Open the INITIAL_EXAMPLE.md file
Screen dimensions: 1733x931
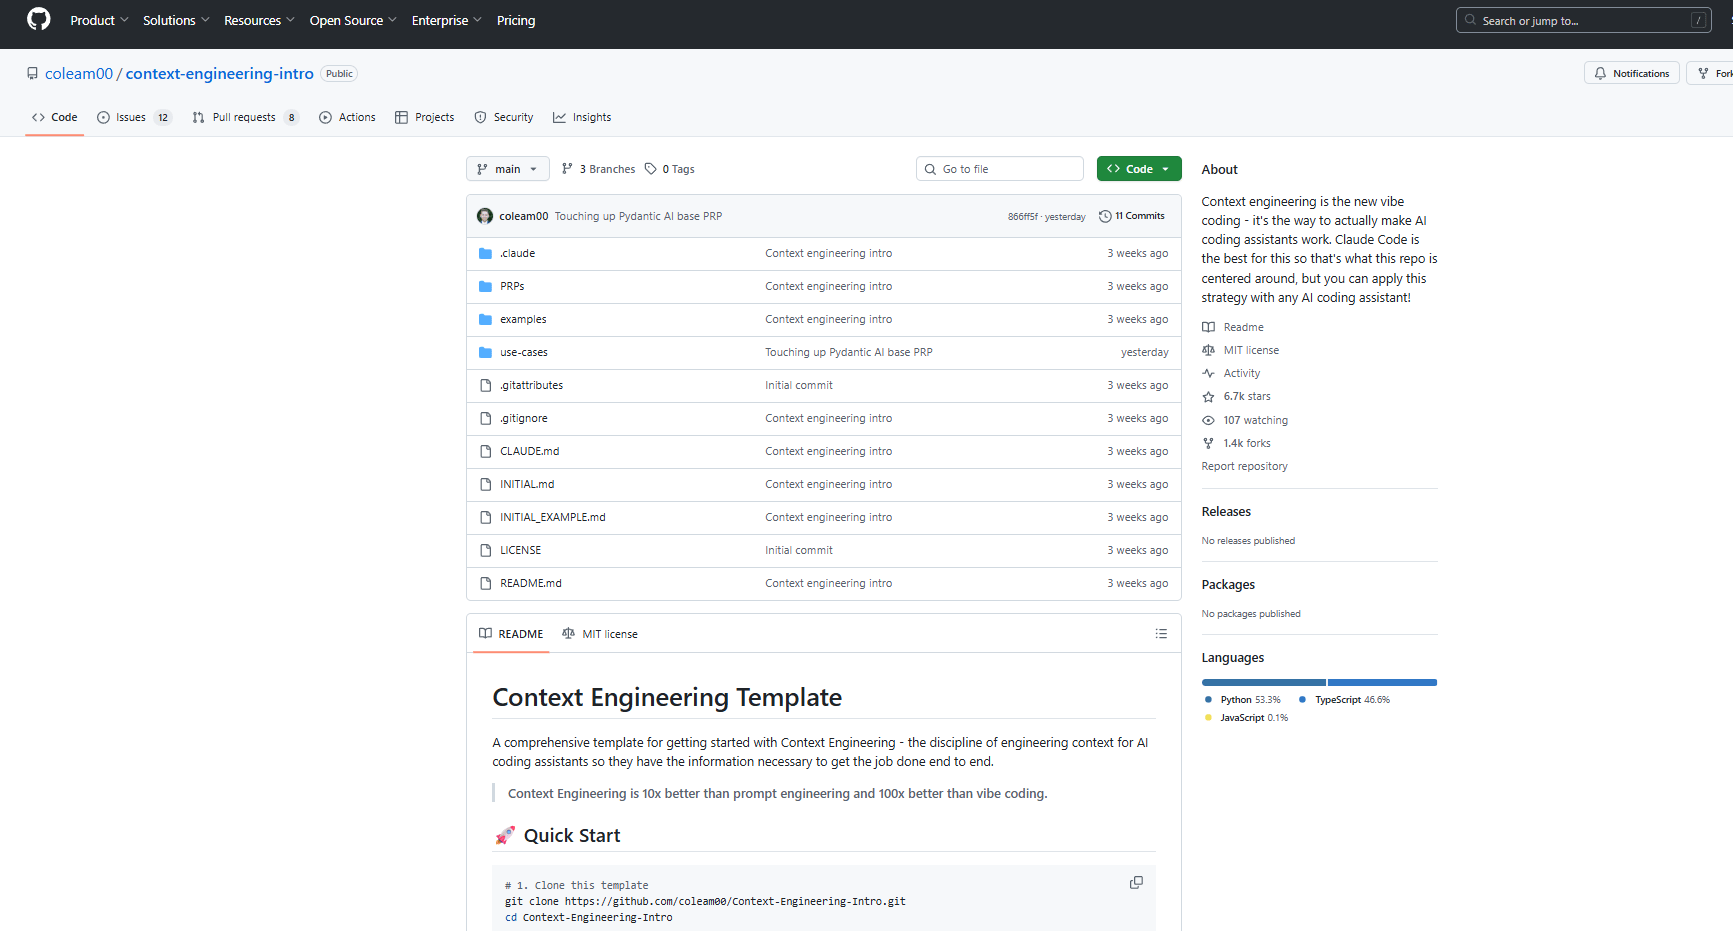click(x=552, y=517)
